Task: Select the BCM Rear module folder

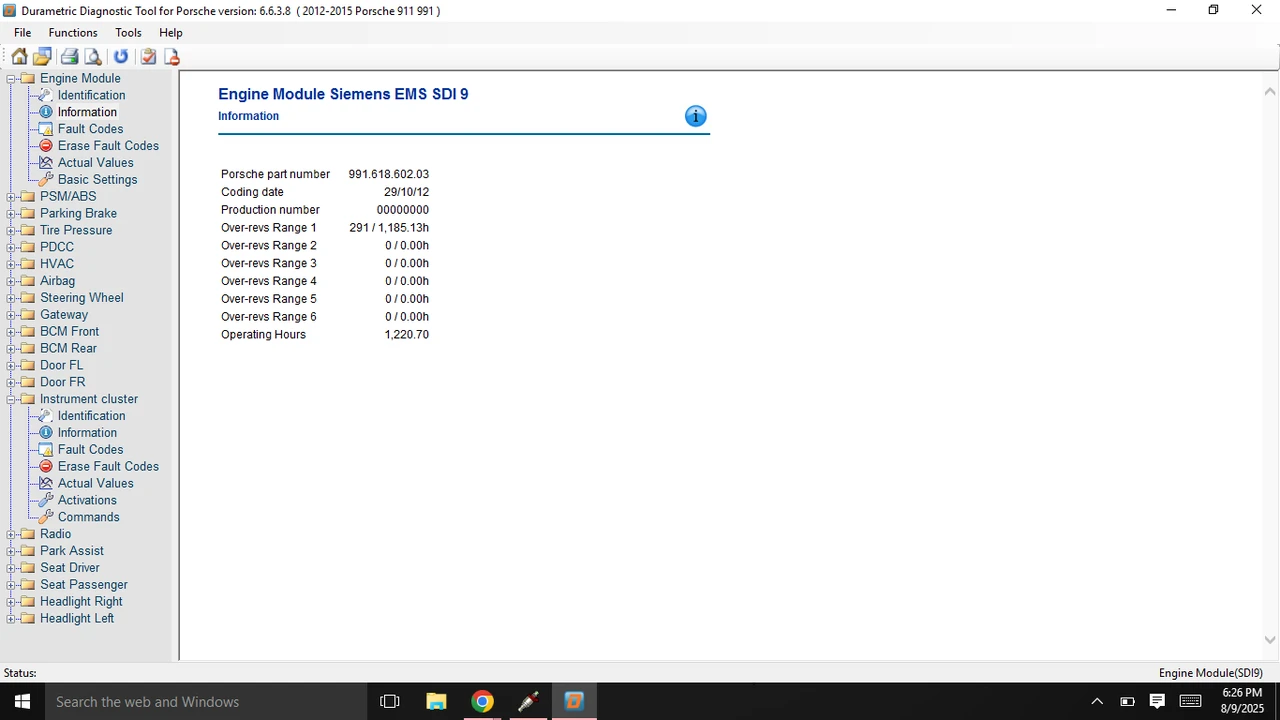Action: (68, 349)
